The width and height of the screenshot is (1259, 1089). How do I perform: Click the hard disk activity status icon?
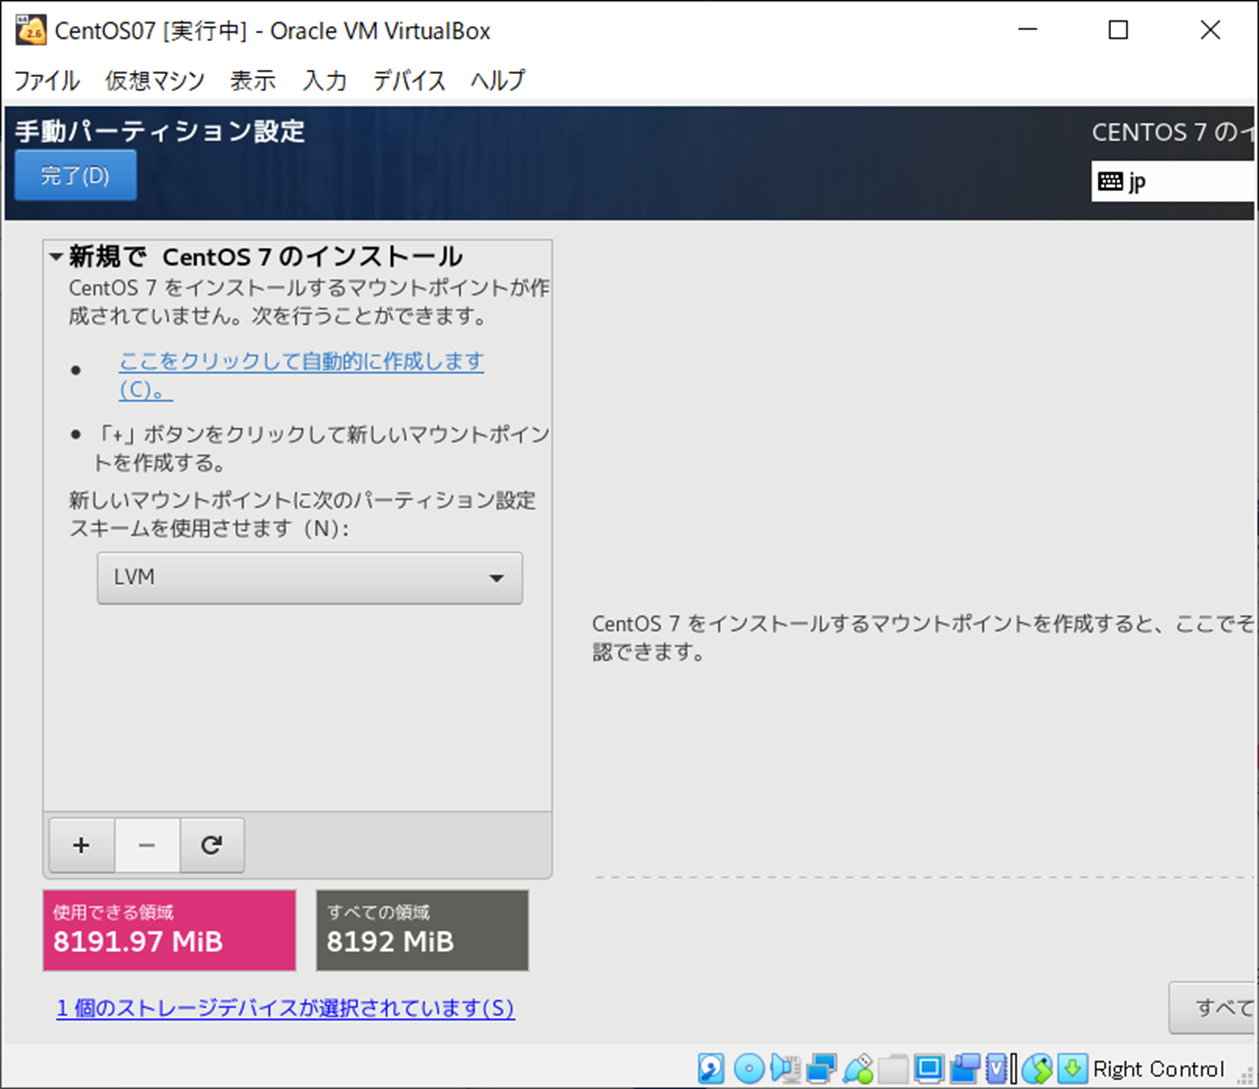tap(711, 1069)
